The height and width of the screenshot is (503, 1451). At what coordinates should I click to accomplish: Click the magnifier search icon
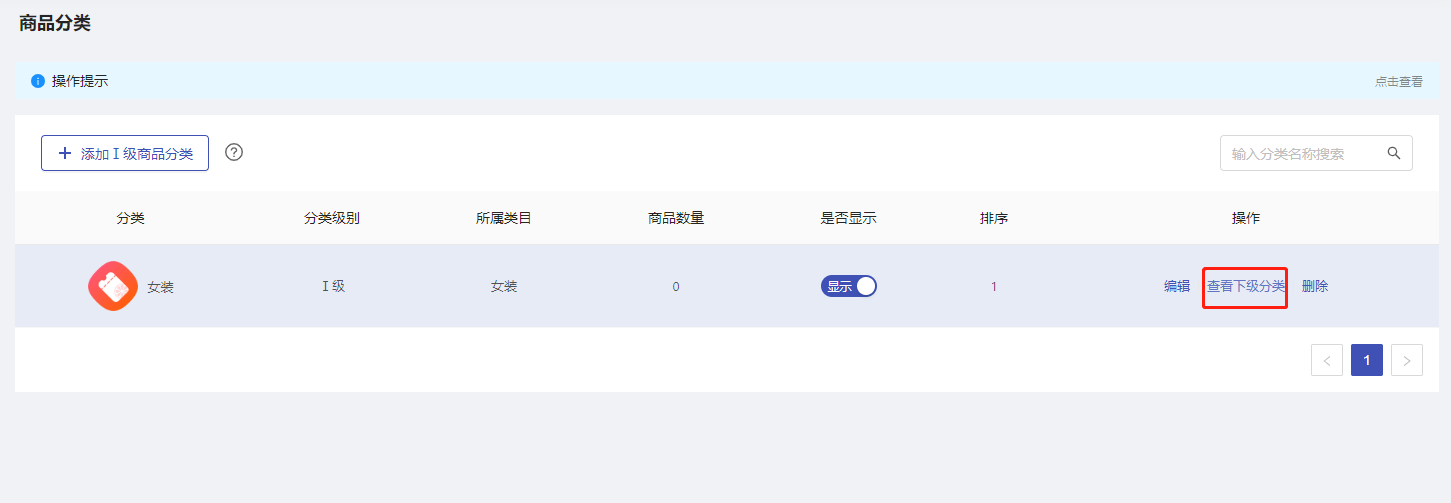pyautogui.click(x=1394, y=153)
